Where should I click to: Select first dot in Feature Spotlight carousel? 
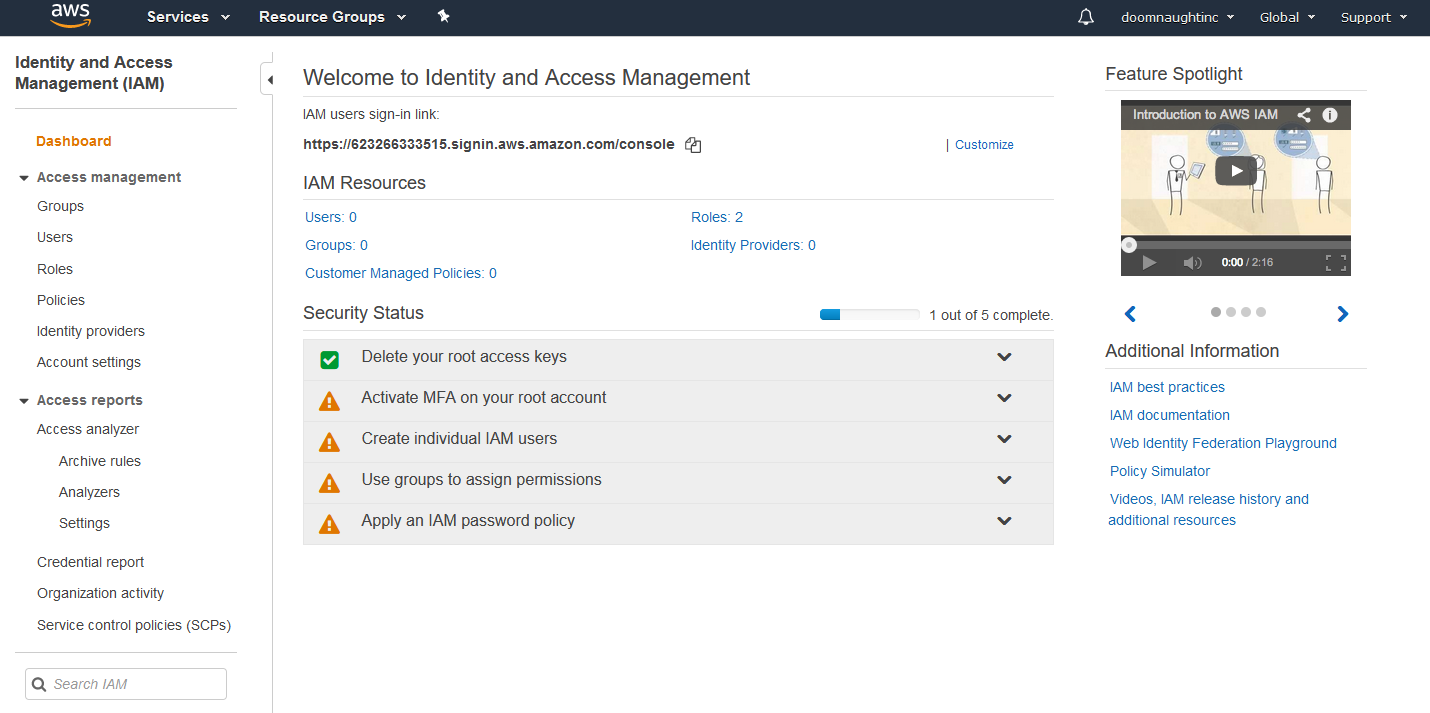pyautogui.click(x=1216, y=312)
